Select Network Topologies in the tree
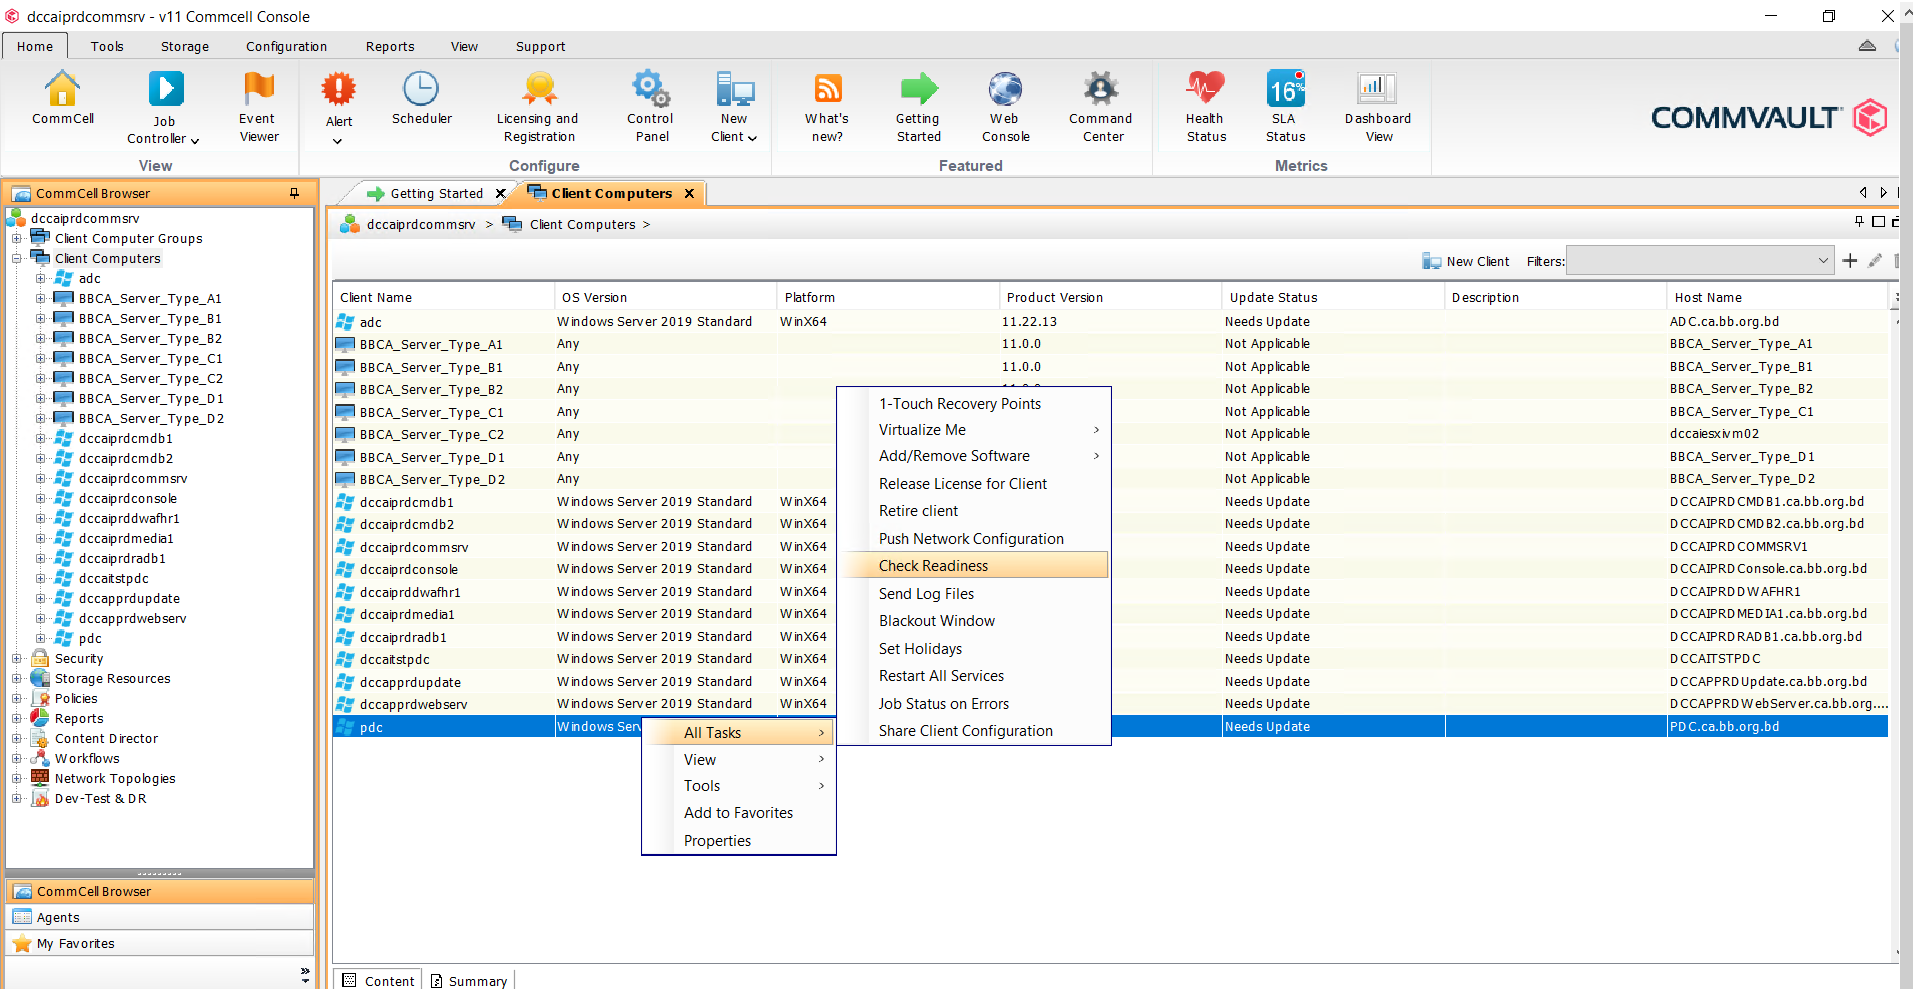 tap(115, 778)
